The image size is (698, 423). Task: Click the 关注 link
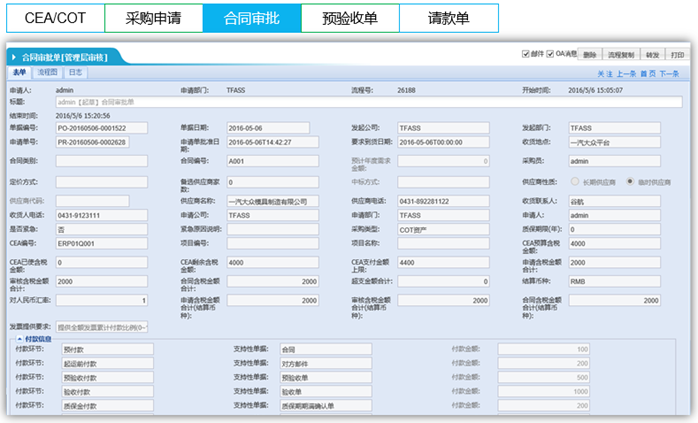point(605,74)
